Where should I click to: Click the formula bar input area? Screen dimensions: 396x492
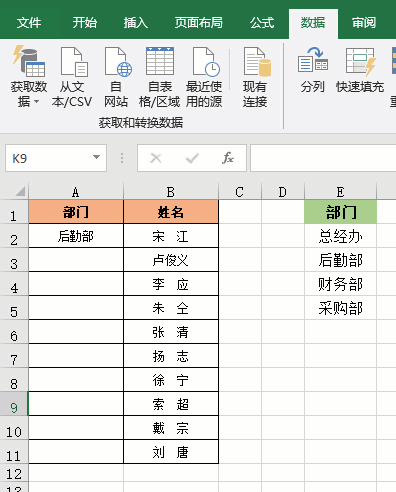pos(323,158)
